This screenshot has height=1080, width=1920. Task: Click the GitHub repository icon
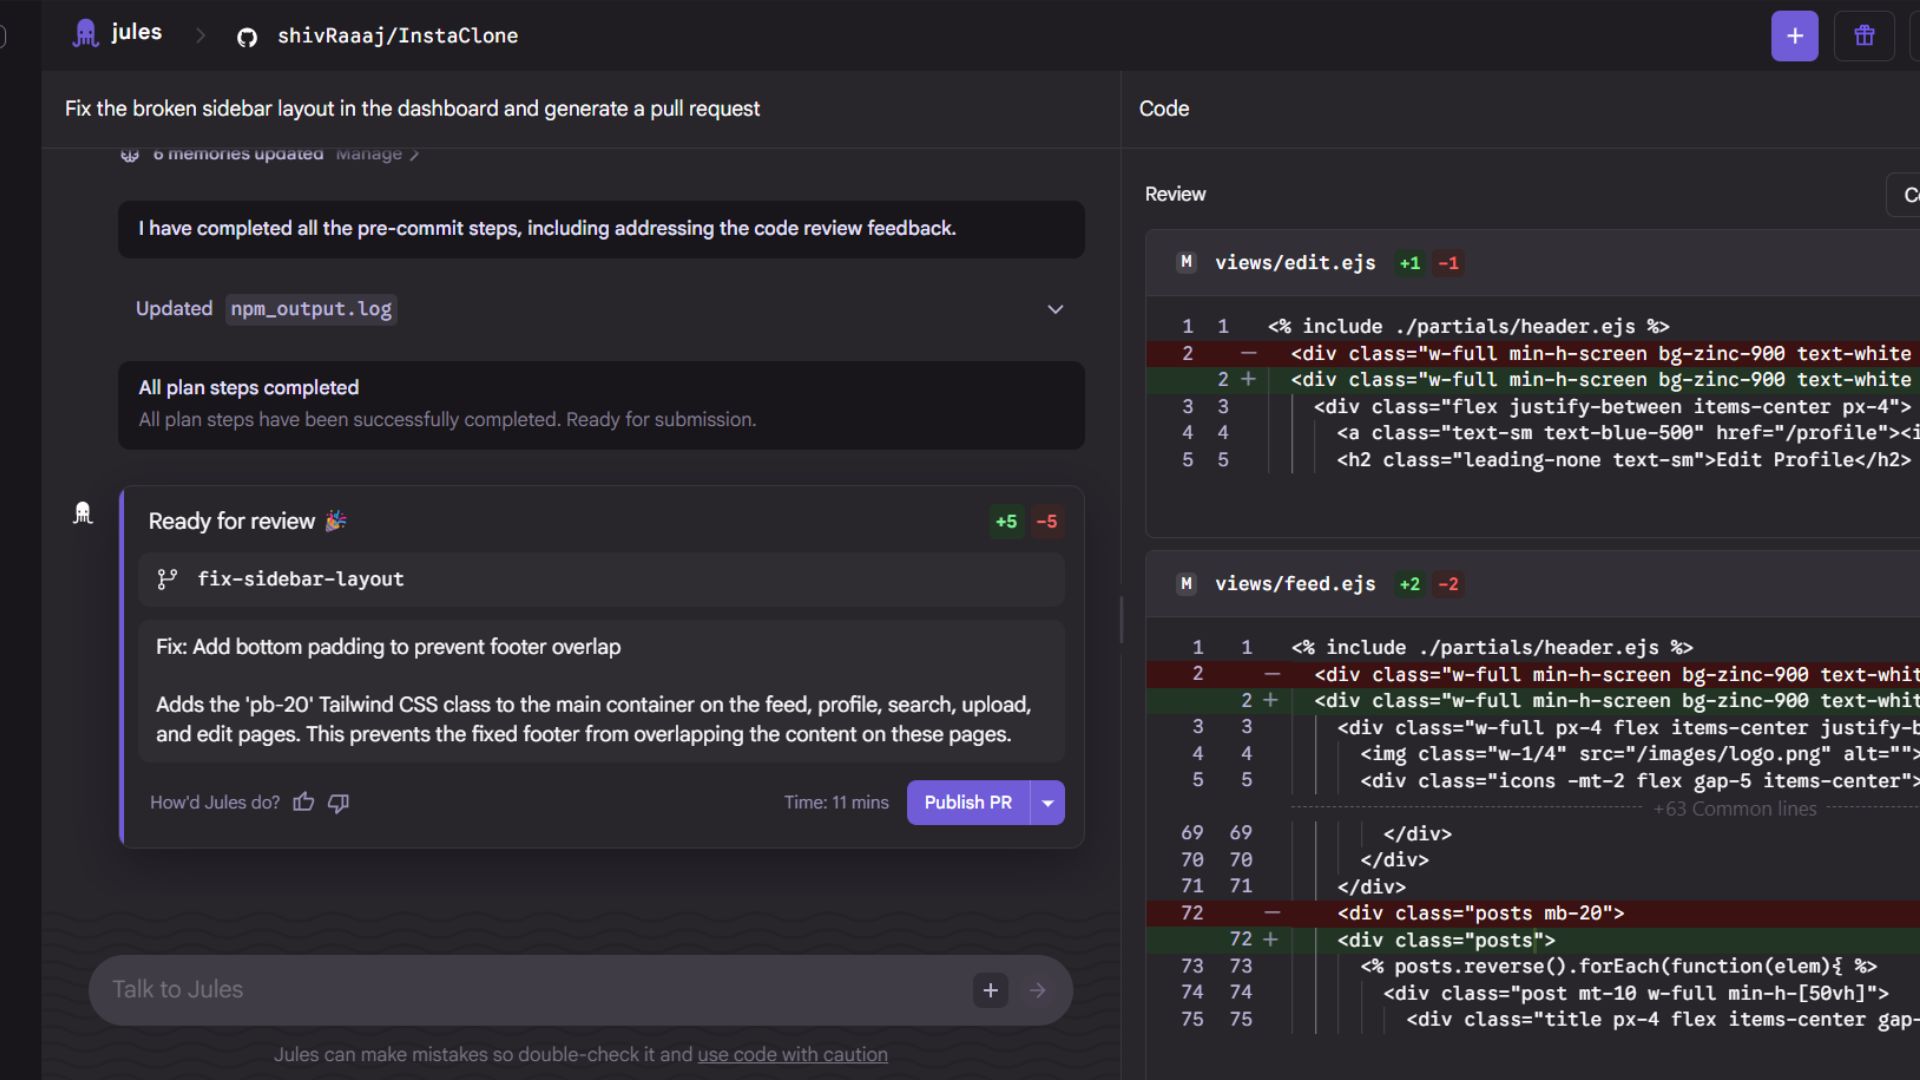point(247,37)
